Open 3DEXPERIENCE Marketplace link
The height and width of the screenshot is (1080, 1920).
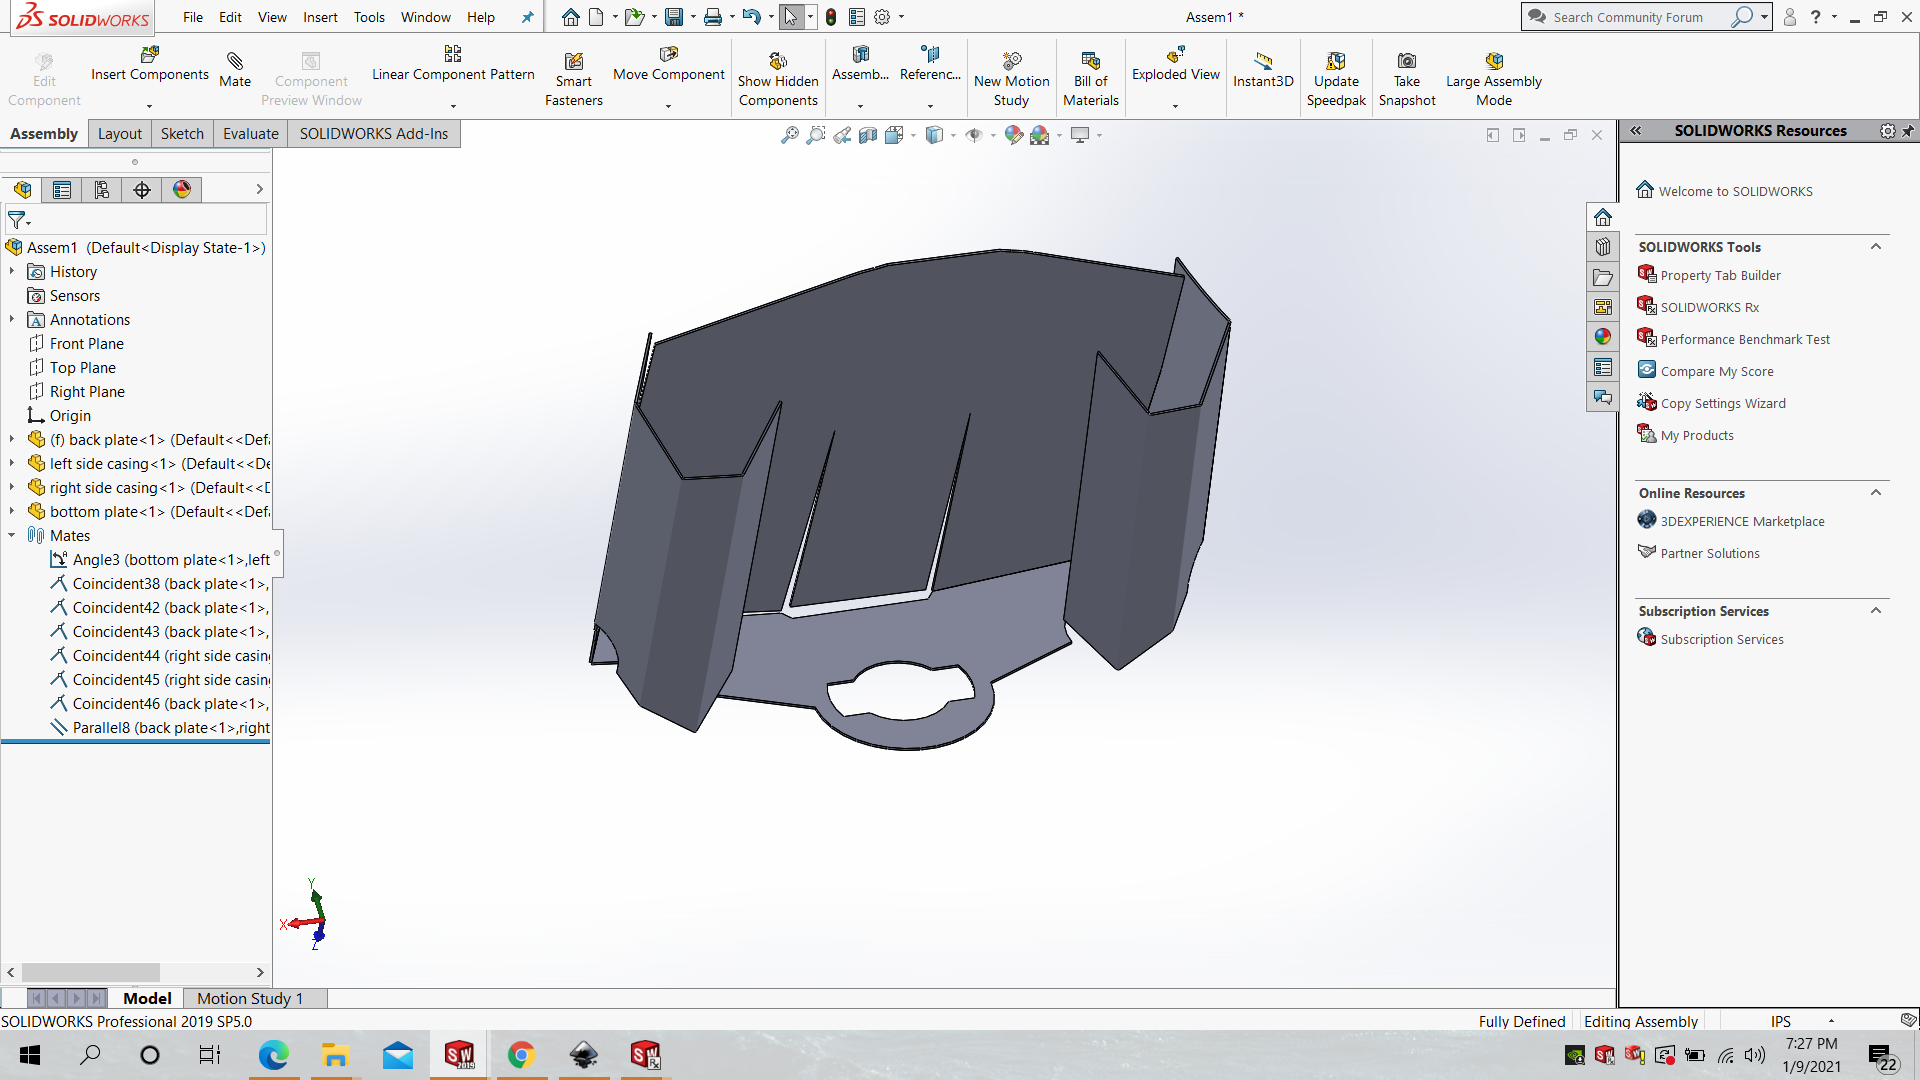[x=1742, y=522]
